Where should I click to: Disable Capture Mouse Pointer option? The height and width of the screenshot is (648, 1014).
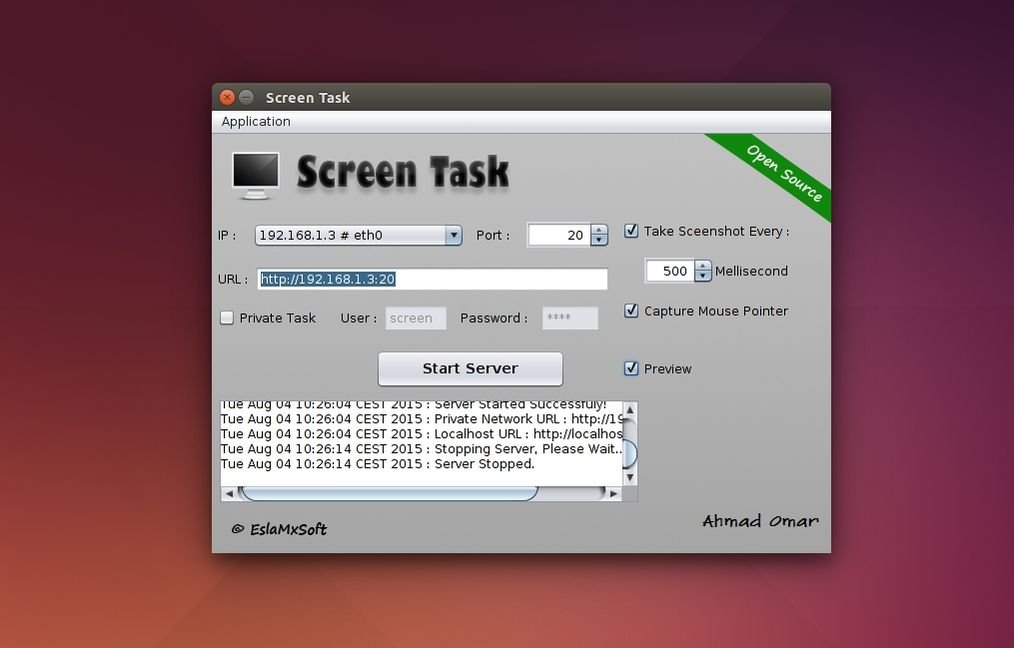(x=631, y=311)
